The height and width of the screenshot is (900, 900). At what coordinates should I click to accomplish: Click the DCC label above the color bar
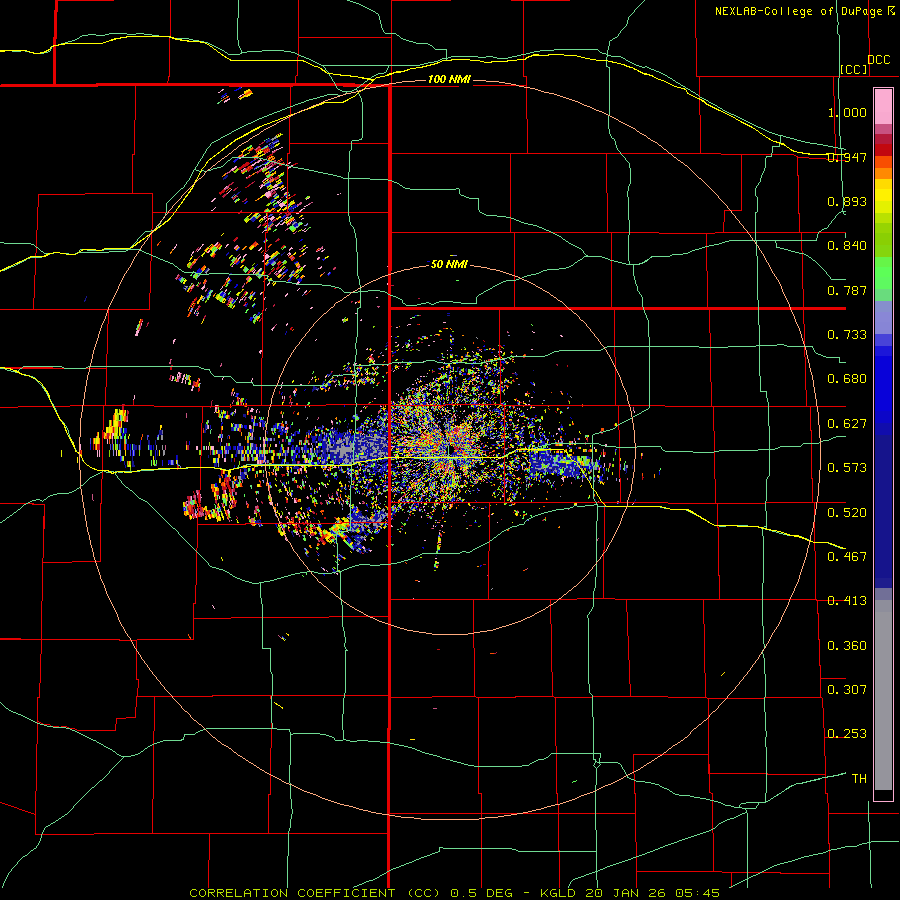click(x=879, y=60)
